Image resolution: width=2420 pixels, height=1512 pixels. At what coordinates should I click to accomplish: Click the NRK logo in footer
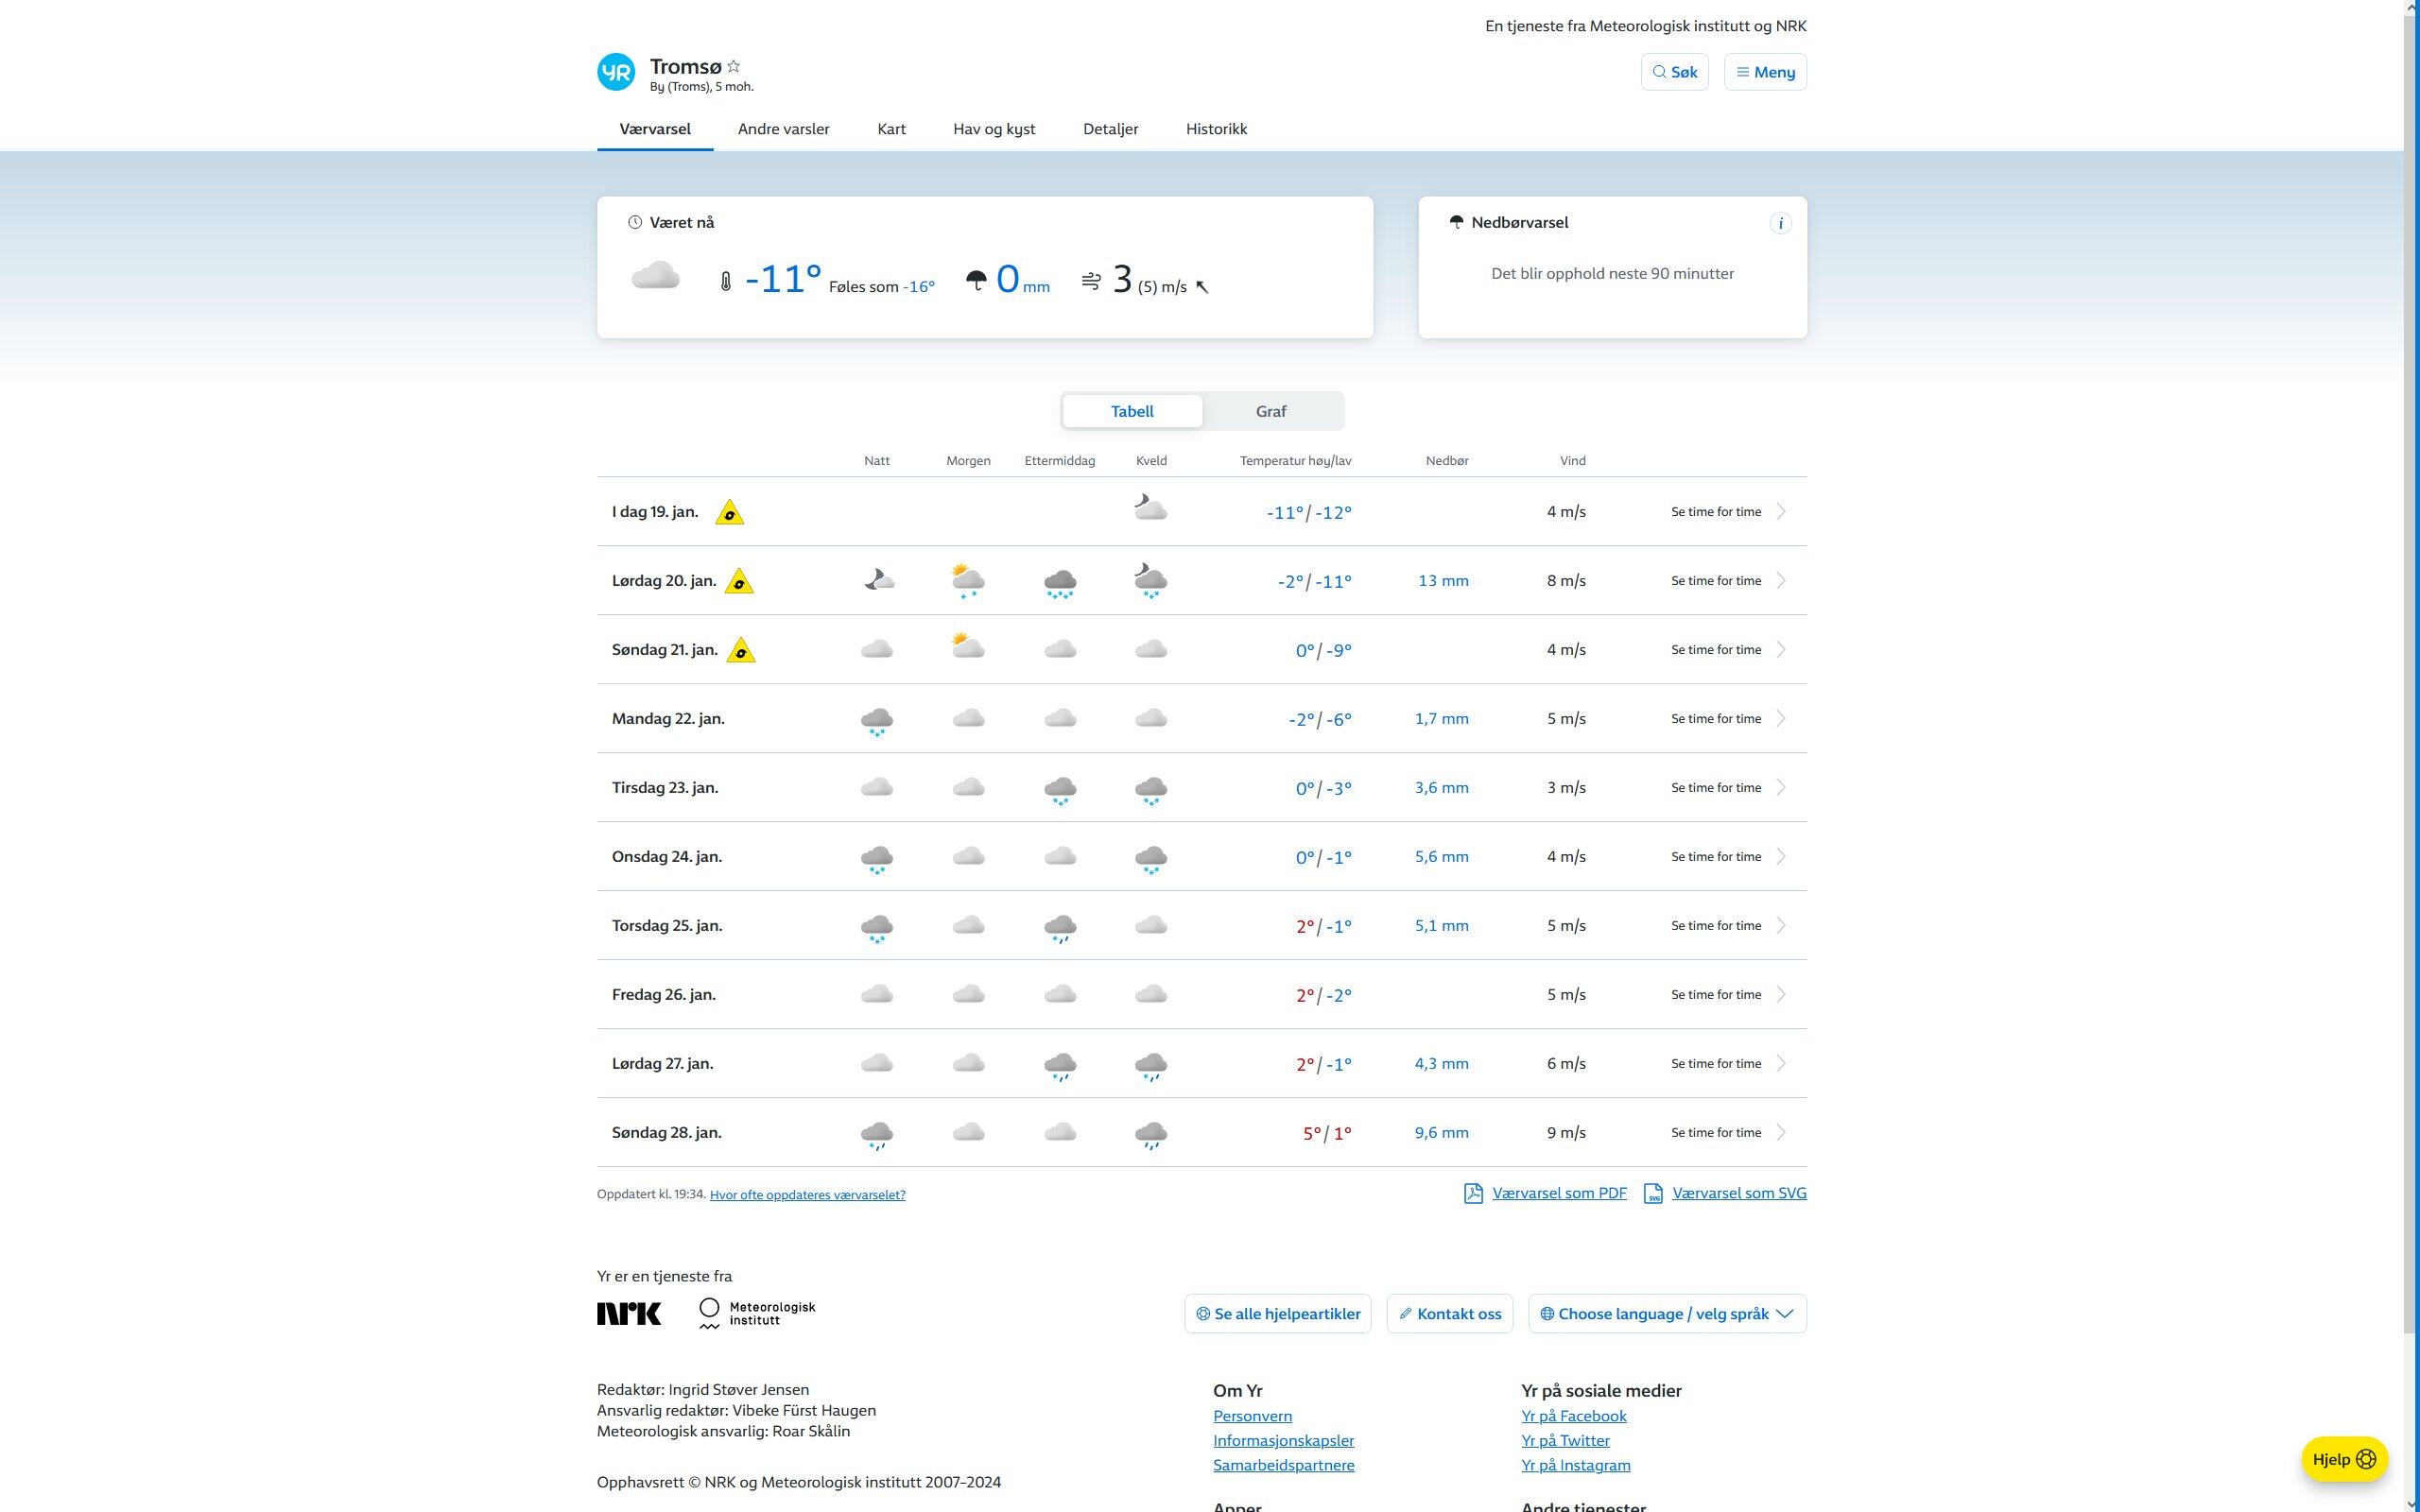pos(629,1314)
